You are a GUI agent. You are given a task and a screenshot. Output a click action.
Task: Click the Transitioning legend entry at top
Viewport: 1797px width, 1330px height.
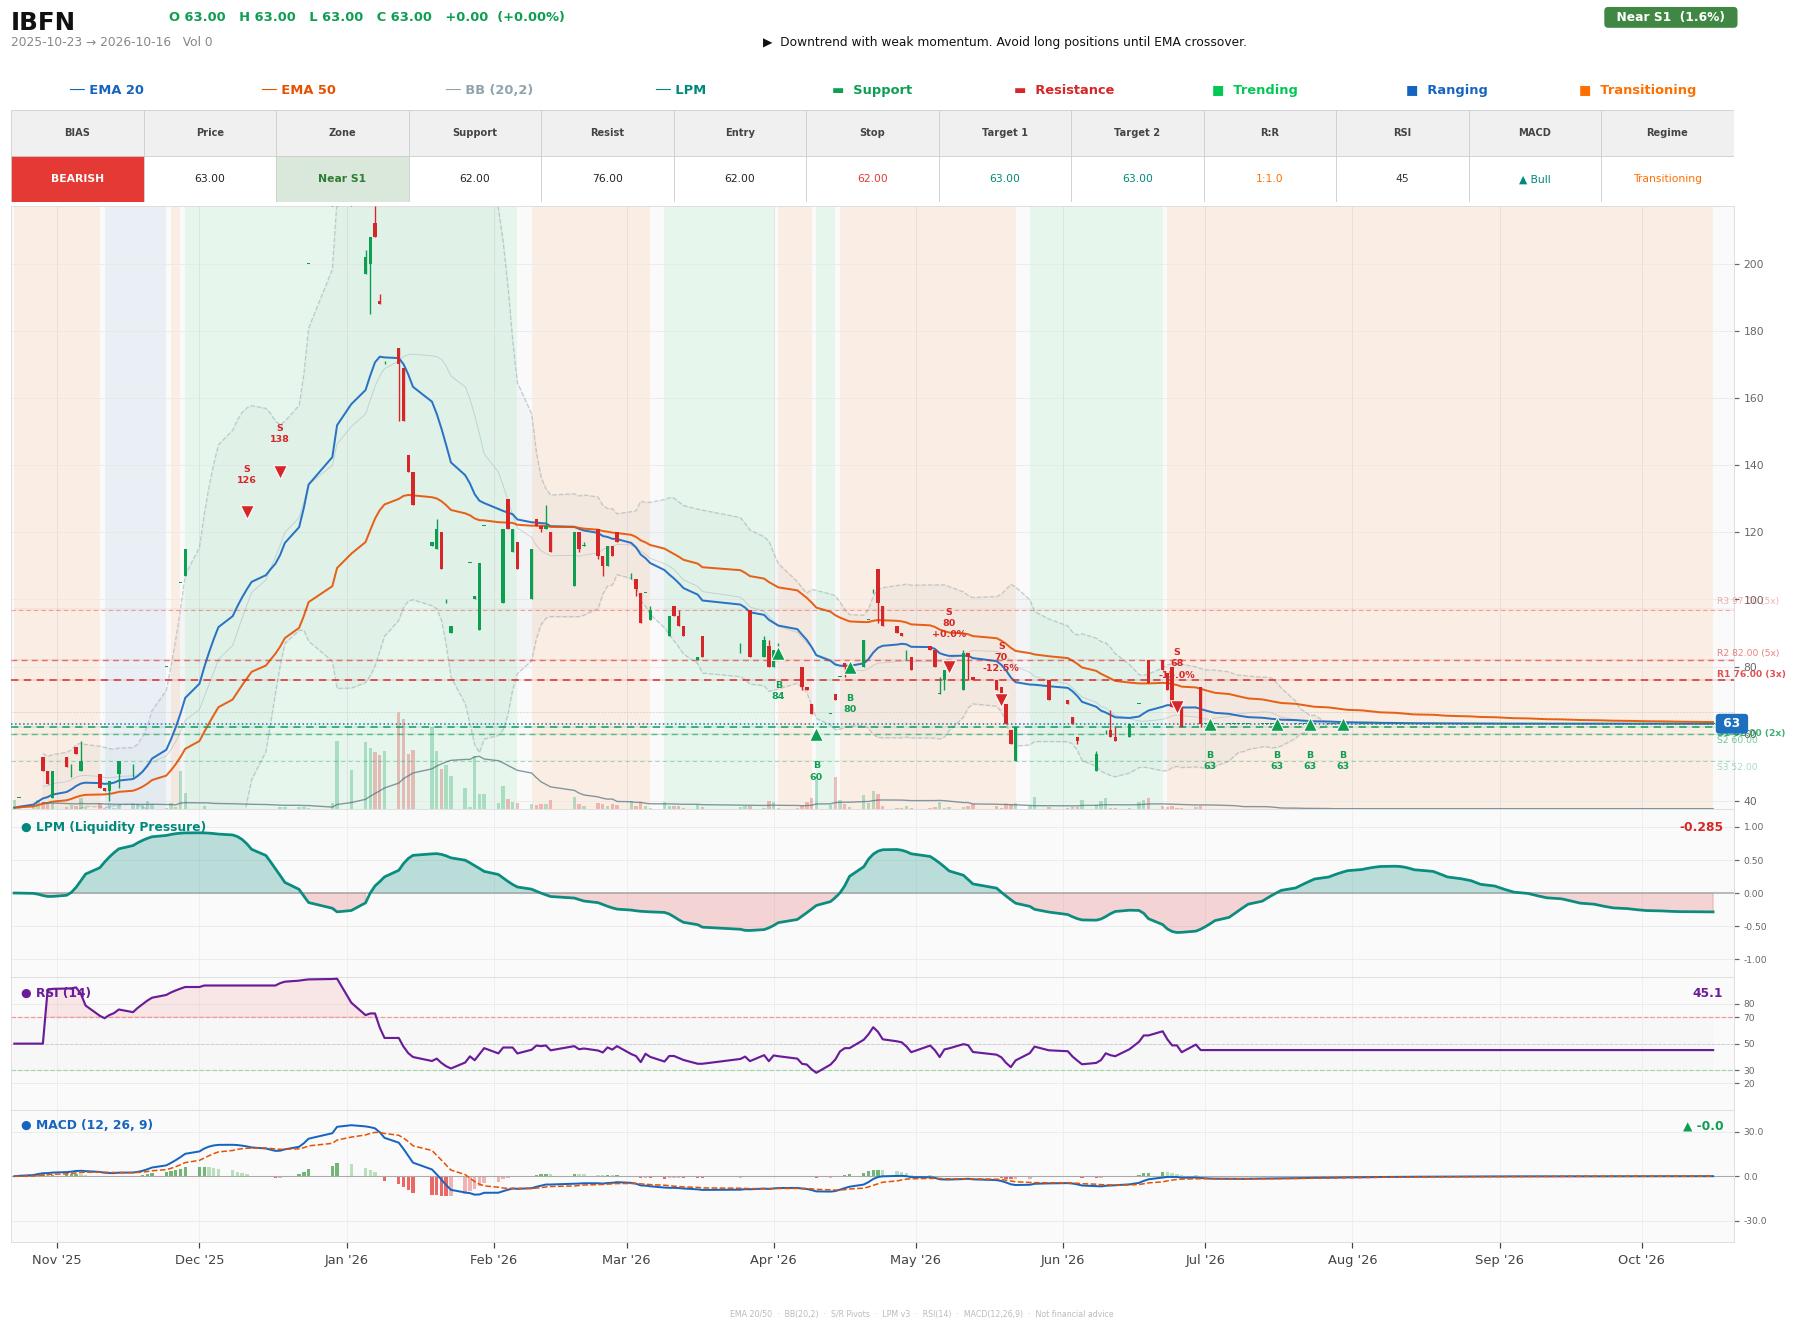pyautogui.click(x=1638, y=90)
